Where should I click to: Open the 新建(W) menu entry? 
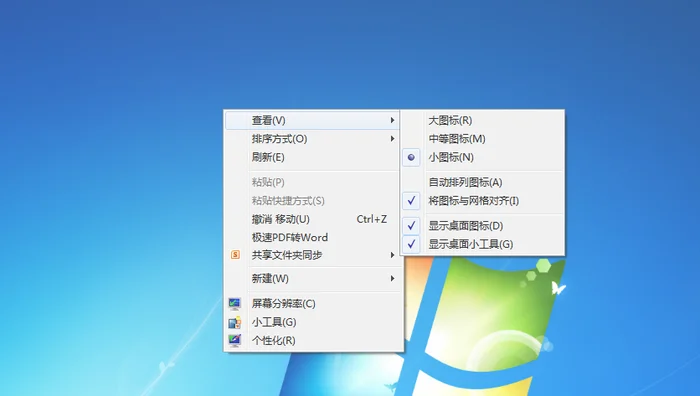click(312, 279)
